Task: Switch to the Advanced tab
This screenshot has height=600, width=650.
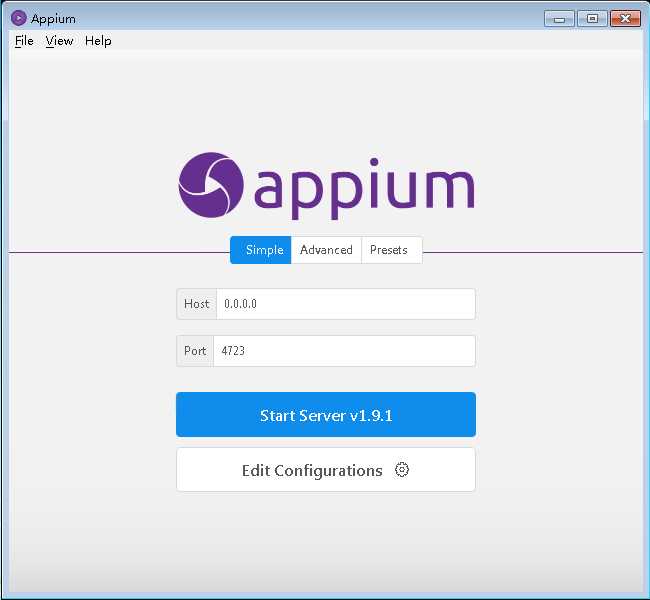Action: tap(326, 250)
